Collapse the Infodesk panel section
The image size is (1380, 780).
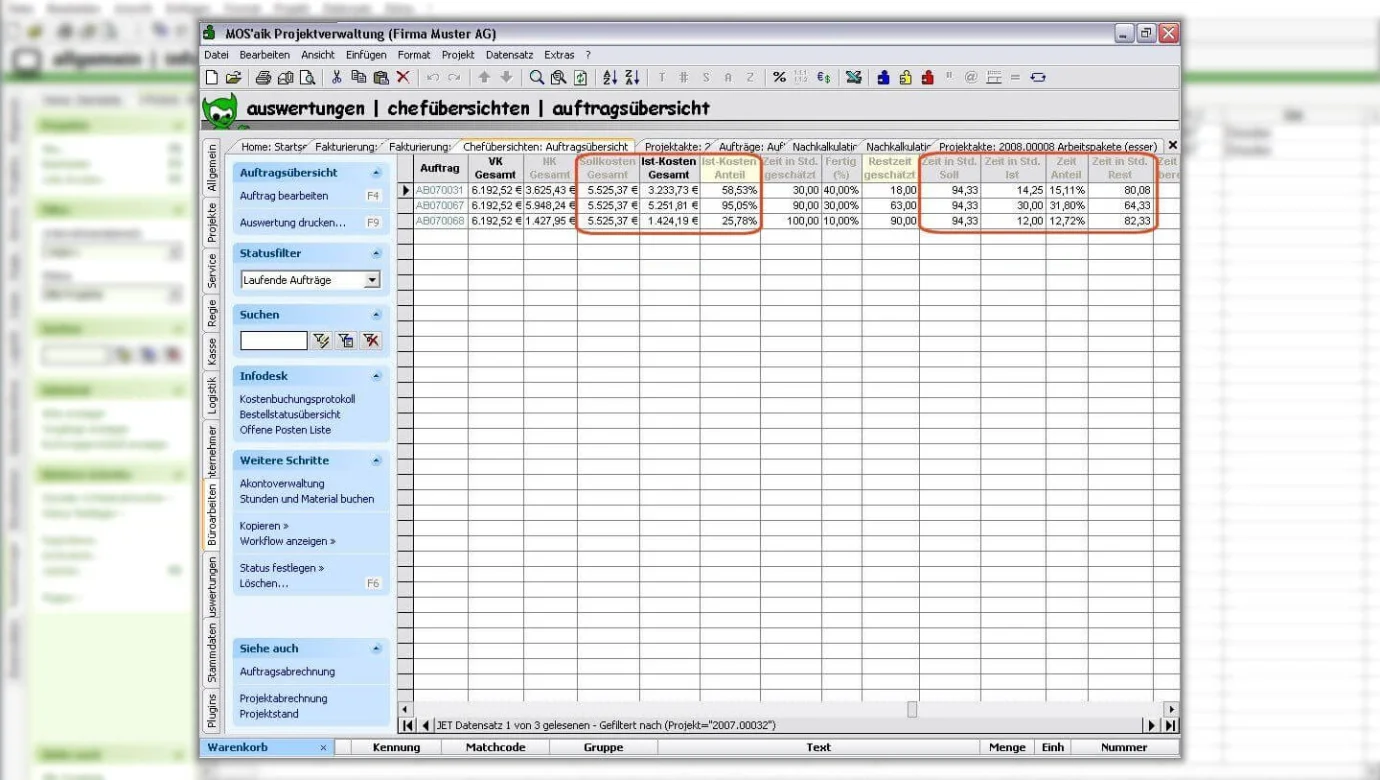376,376
